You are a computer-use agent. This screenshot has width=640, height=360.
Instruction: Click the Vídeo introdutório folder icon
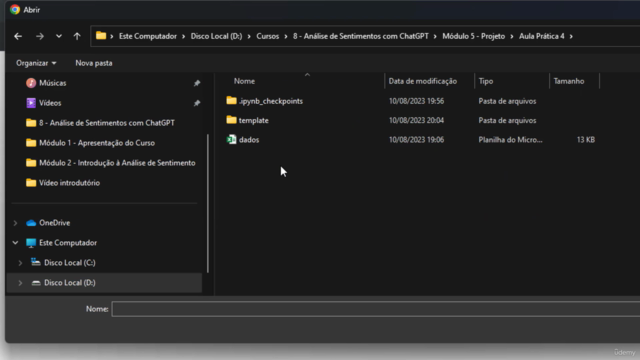(31, 182)
